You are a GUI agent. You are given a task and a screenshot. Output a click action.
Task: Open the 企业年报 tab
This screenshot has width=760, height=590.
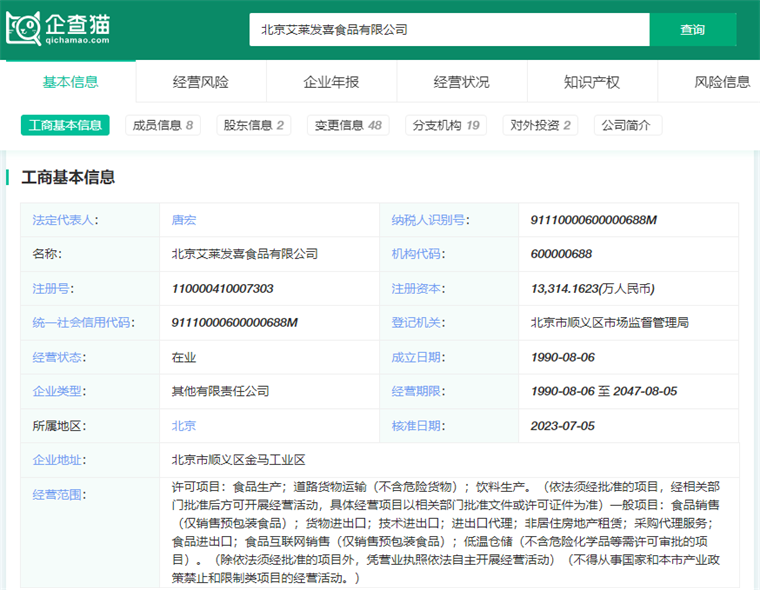331,82
